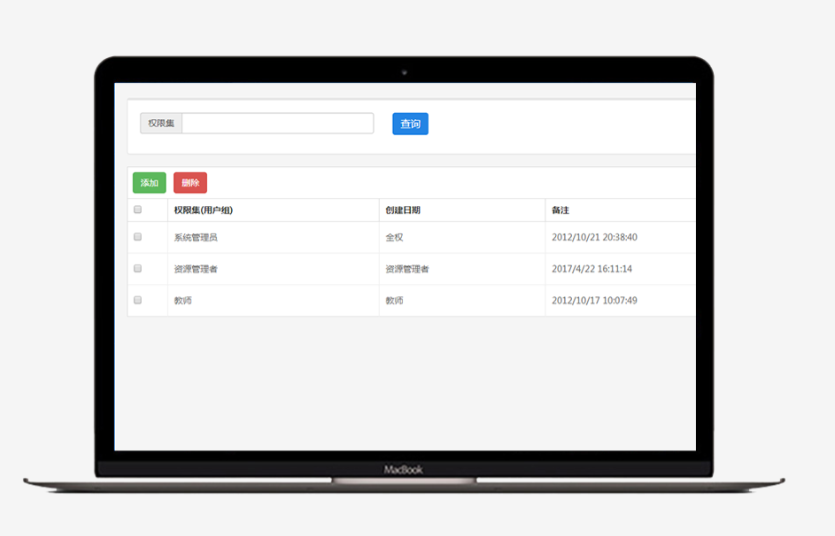Click the gray 权限集 label beside the input
This screenshot has width=835, height=536.
point(161,123)
